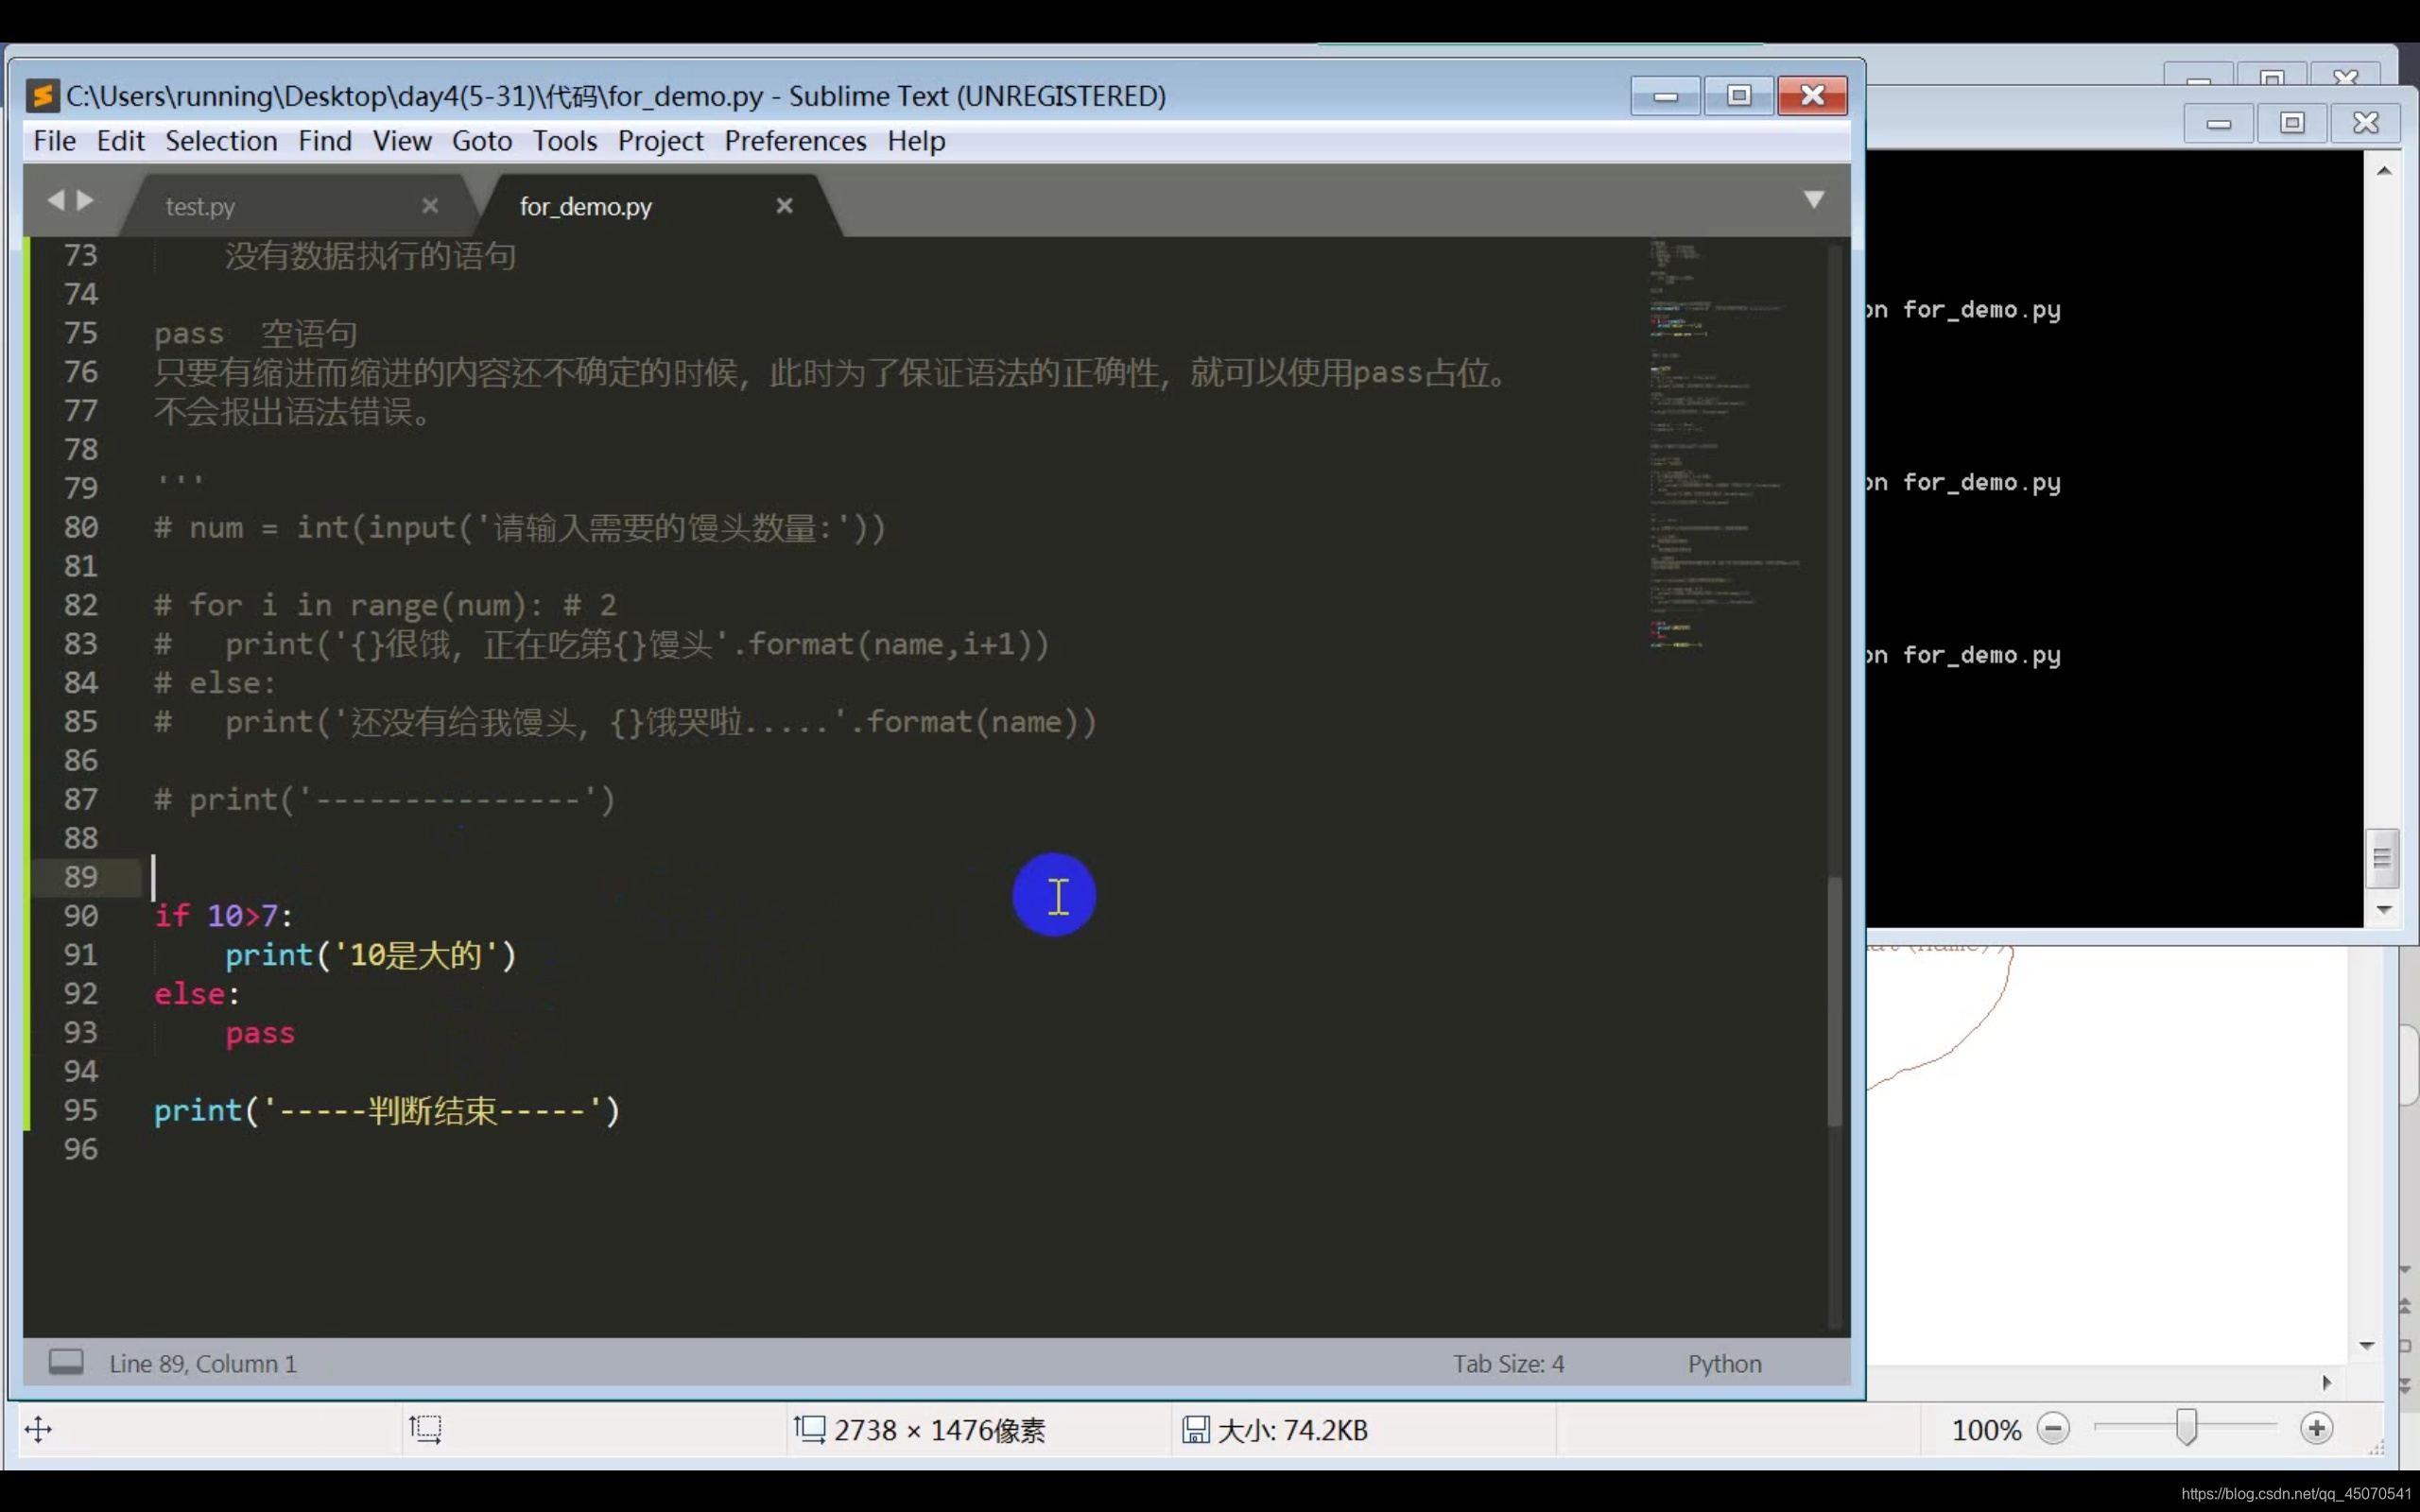
Task: Click the zoom in plus button
Action: pos(2316,1428)
